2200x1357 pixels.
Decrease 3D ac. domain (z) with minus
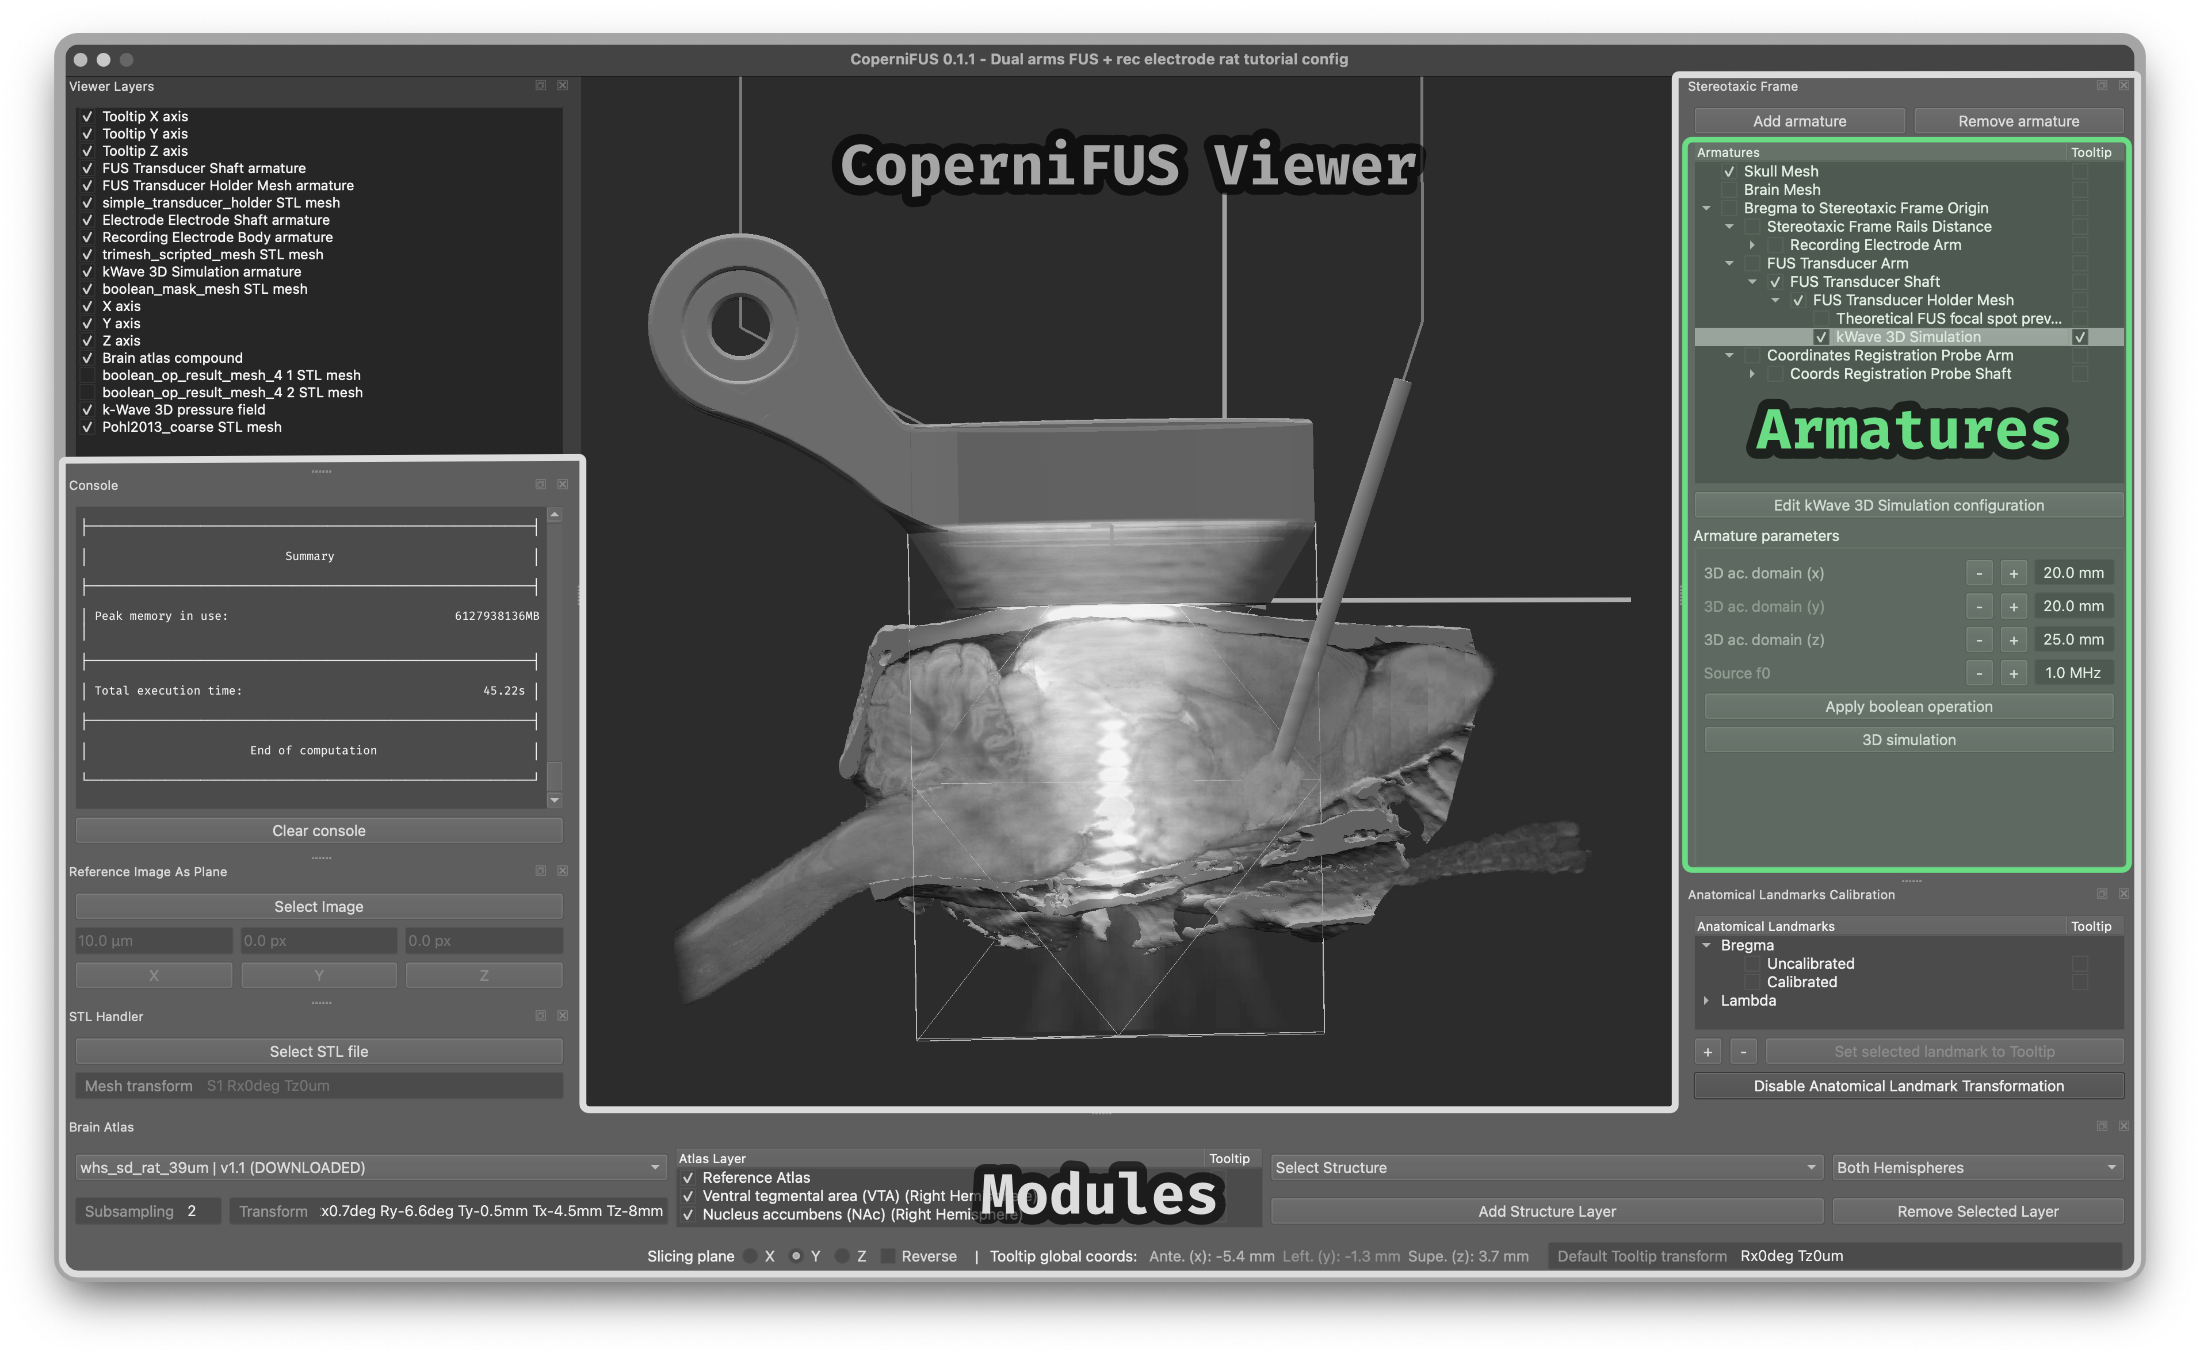1979,640
